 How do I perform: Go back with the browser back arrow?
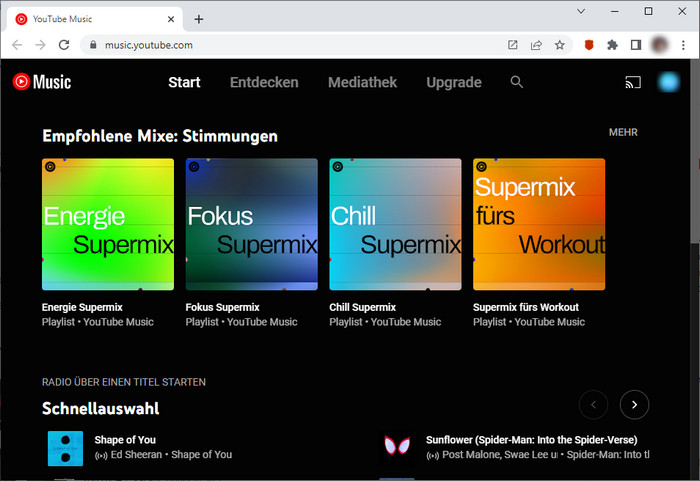17,45
